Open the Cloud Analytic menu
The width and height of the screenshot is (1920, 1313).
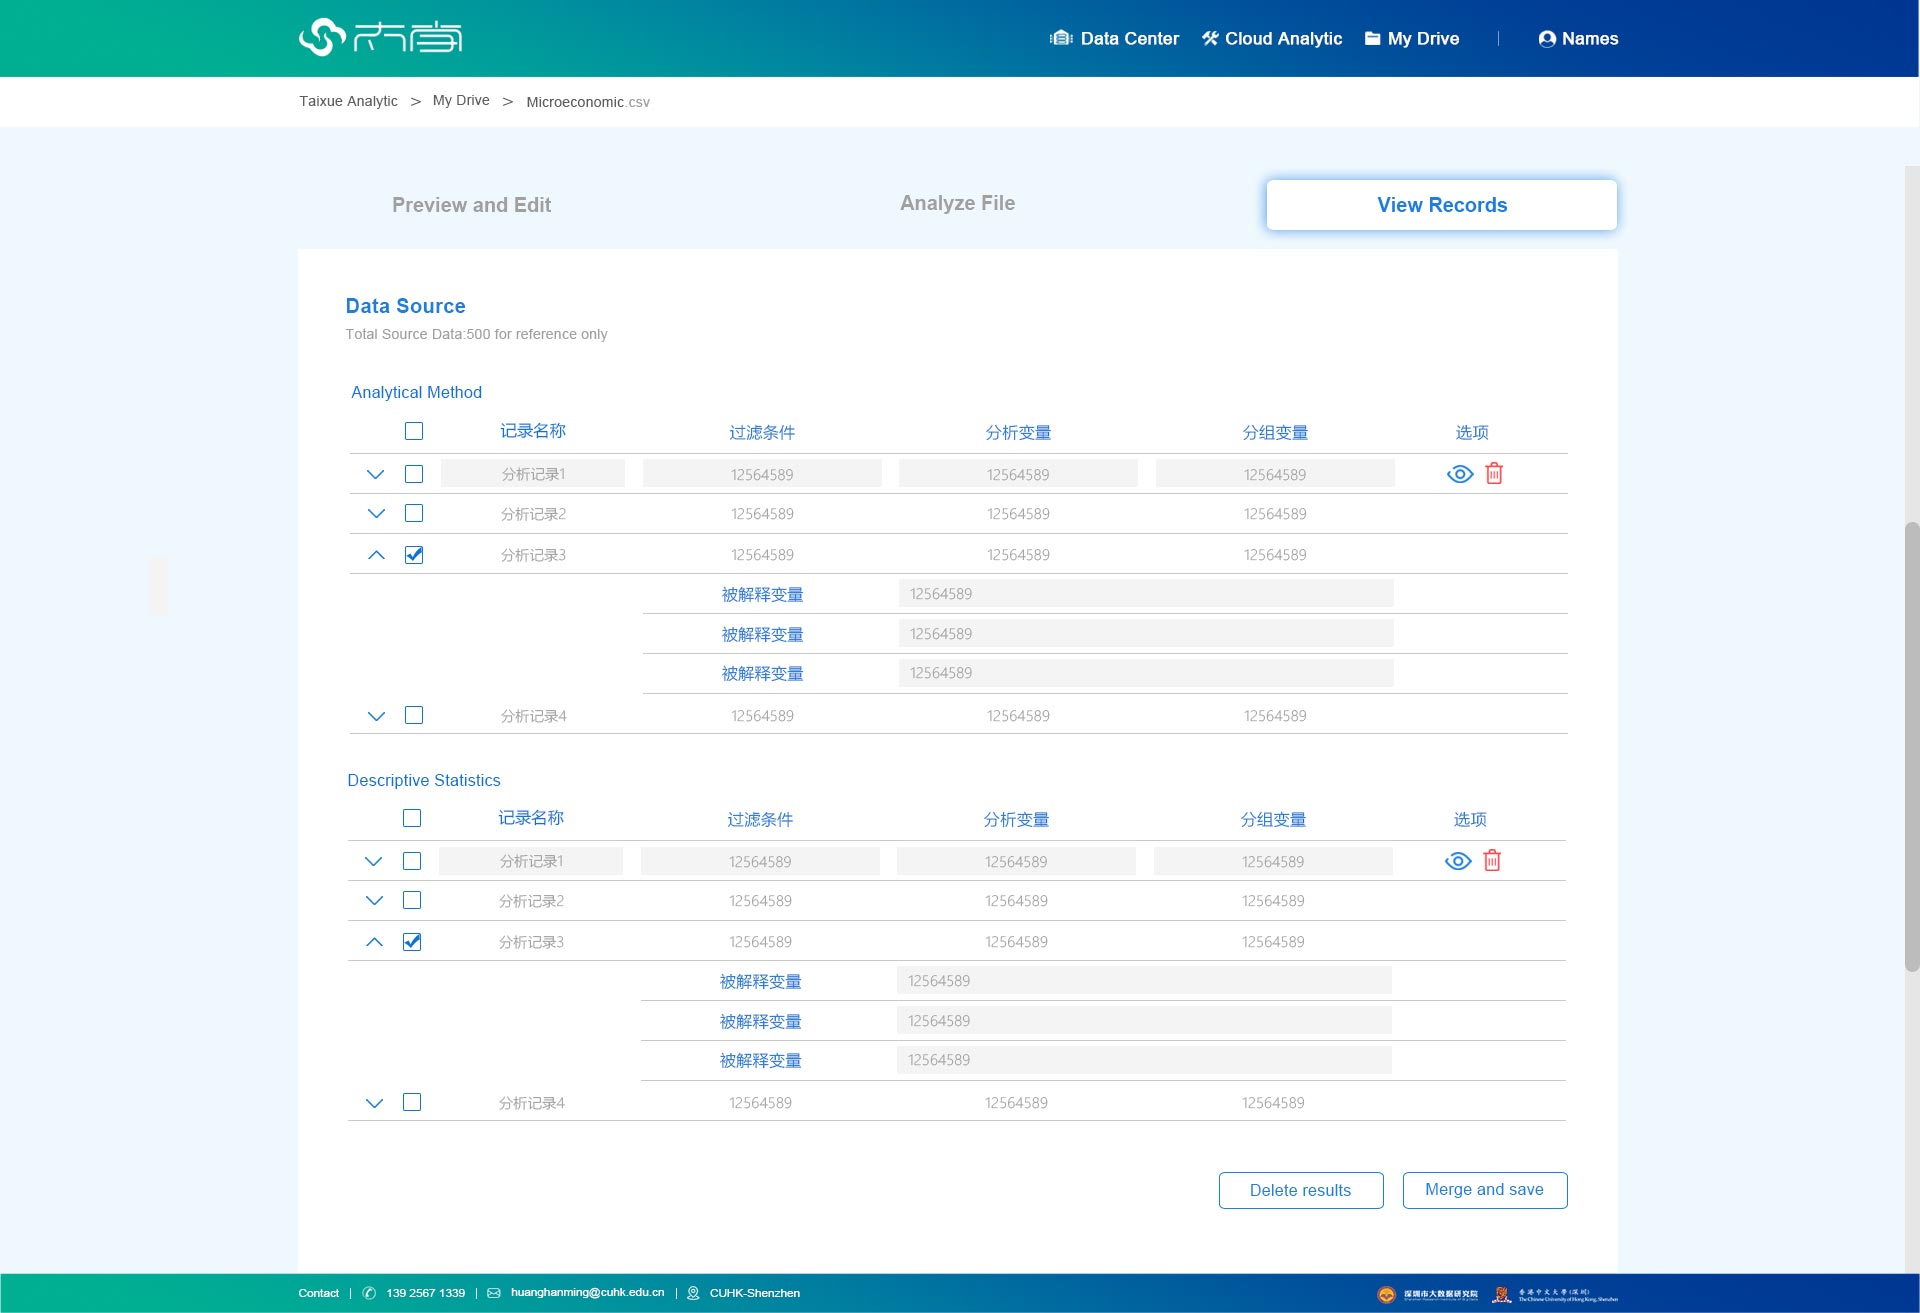[x=1272, y=38]
